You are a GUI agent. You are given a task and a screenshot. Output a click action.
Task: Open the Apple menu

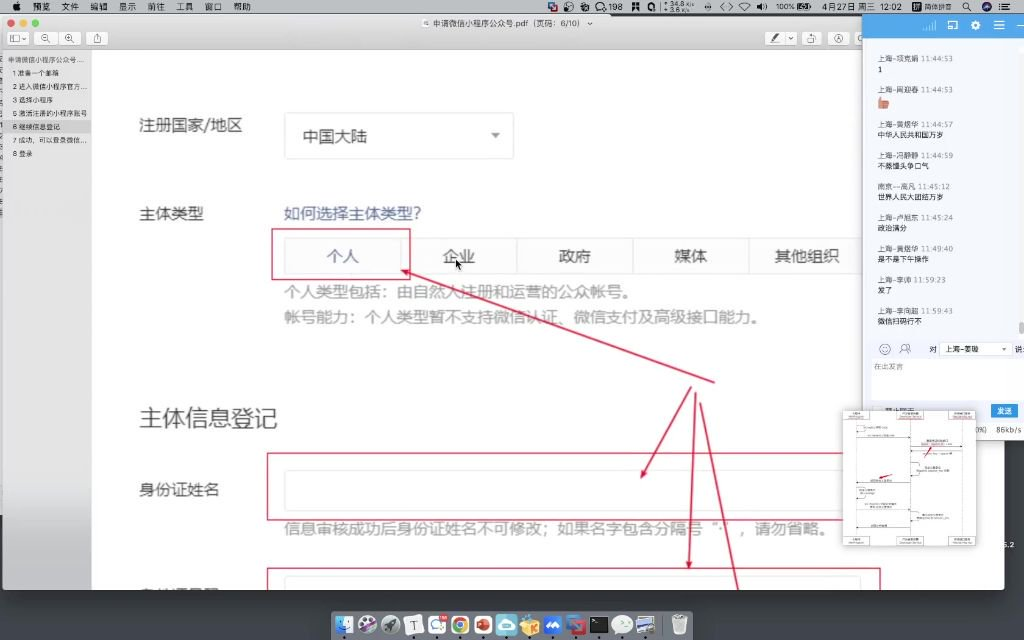(x=16, y=7)
